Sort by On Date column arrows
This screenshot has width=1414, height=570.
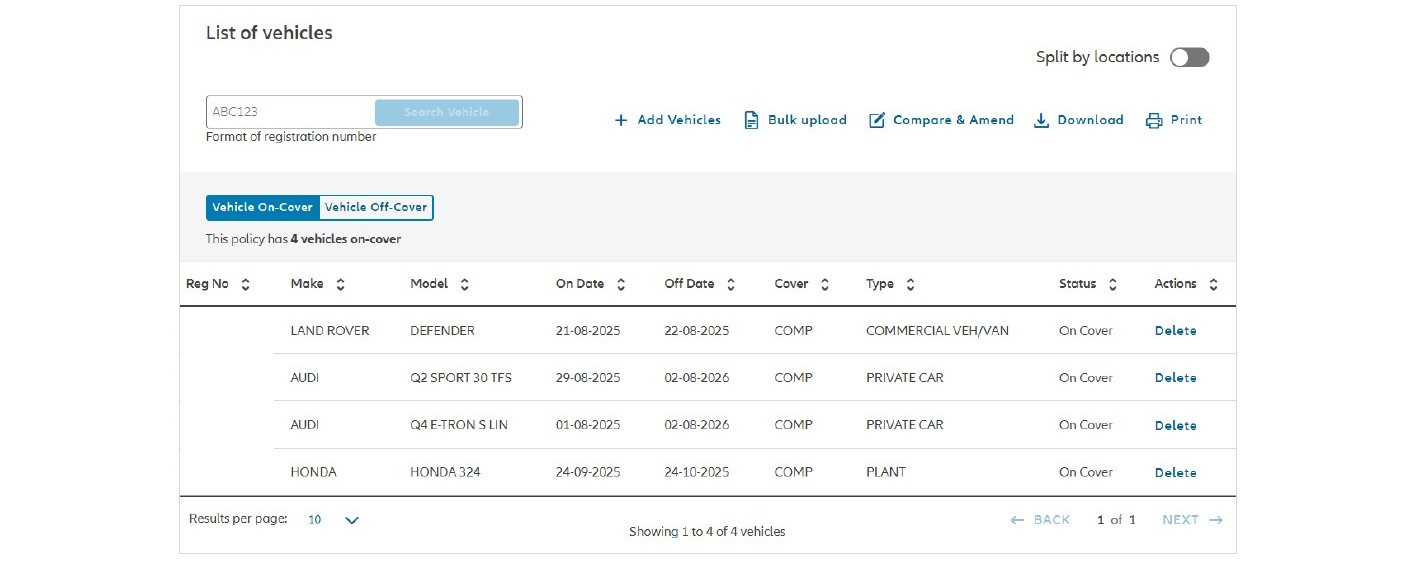tap(620, 285)
